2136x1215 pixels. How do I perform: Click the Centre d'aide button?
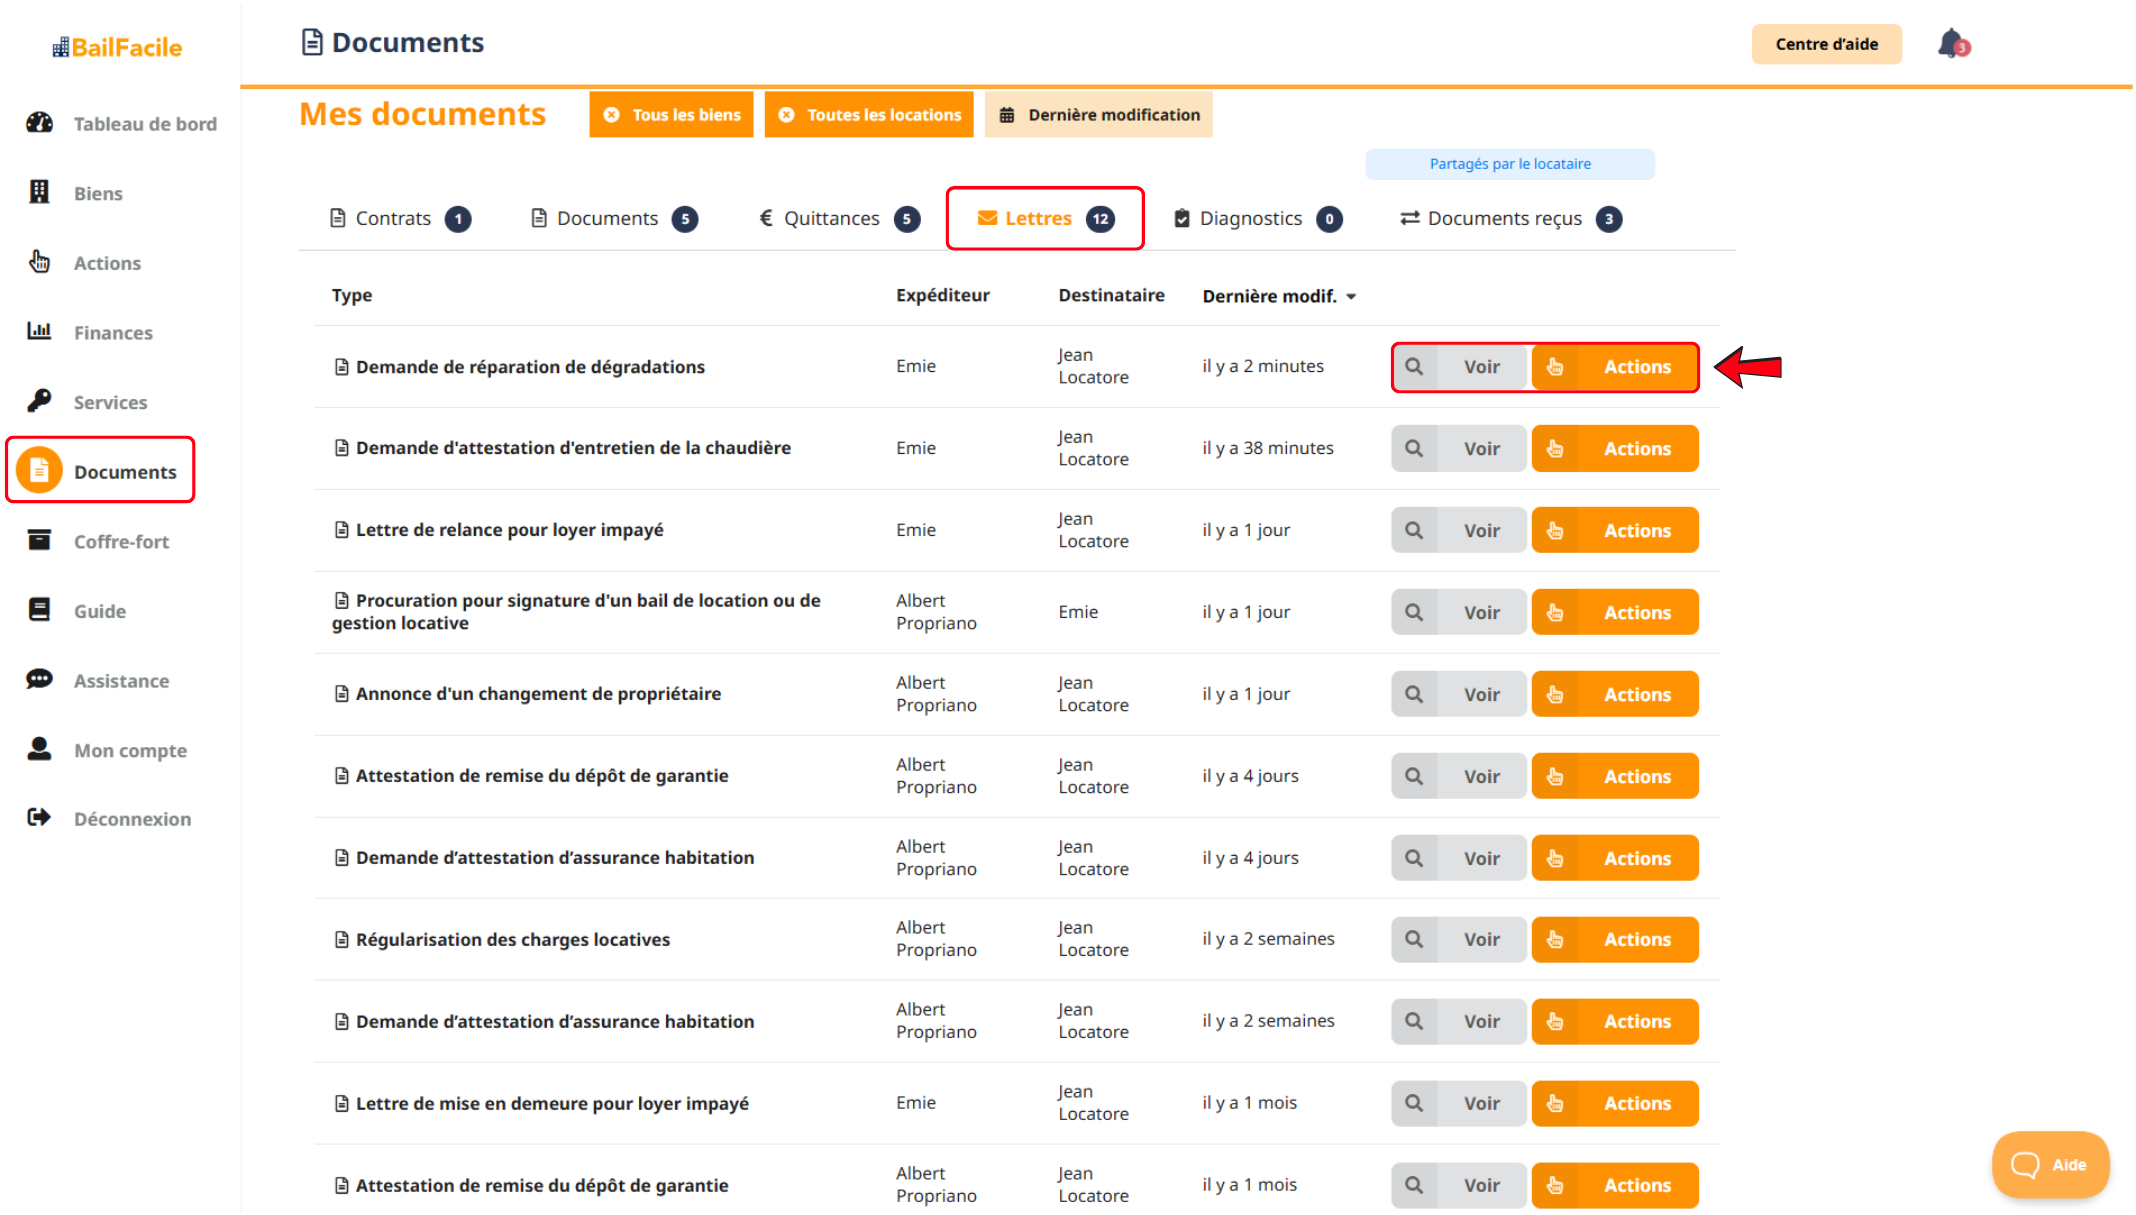1826,44
